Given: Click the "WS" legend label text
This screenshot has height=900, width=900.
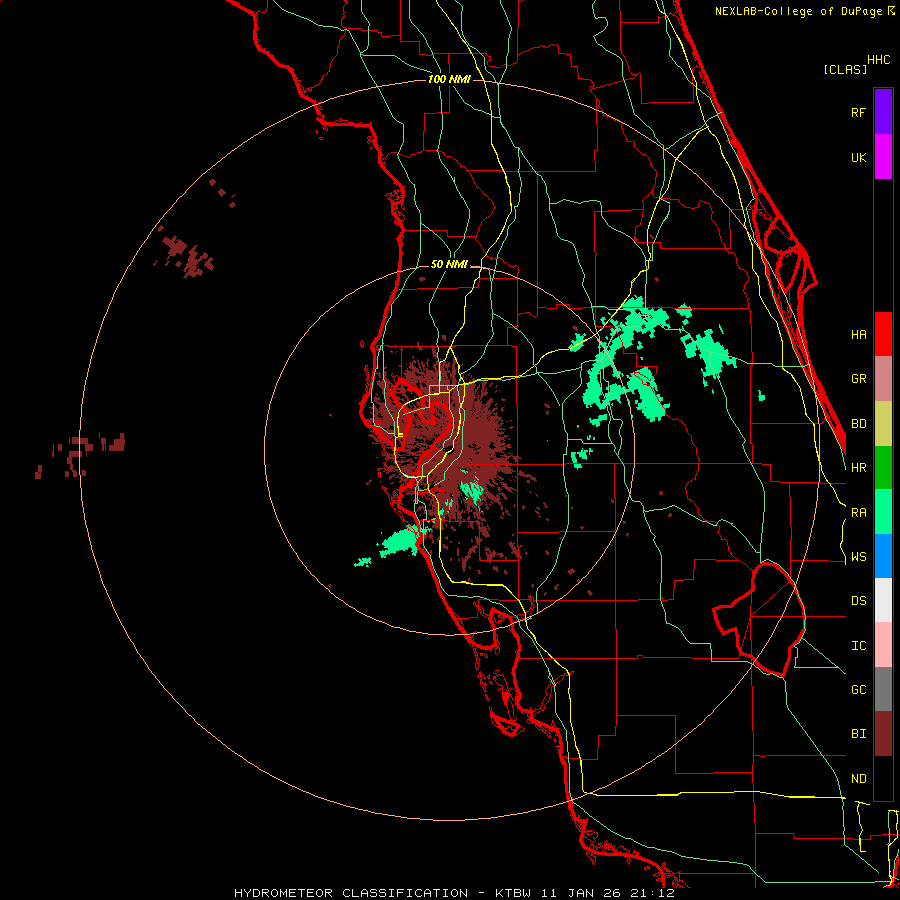Looking at the screenshot, I should (x=858, y=557).
